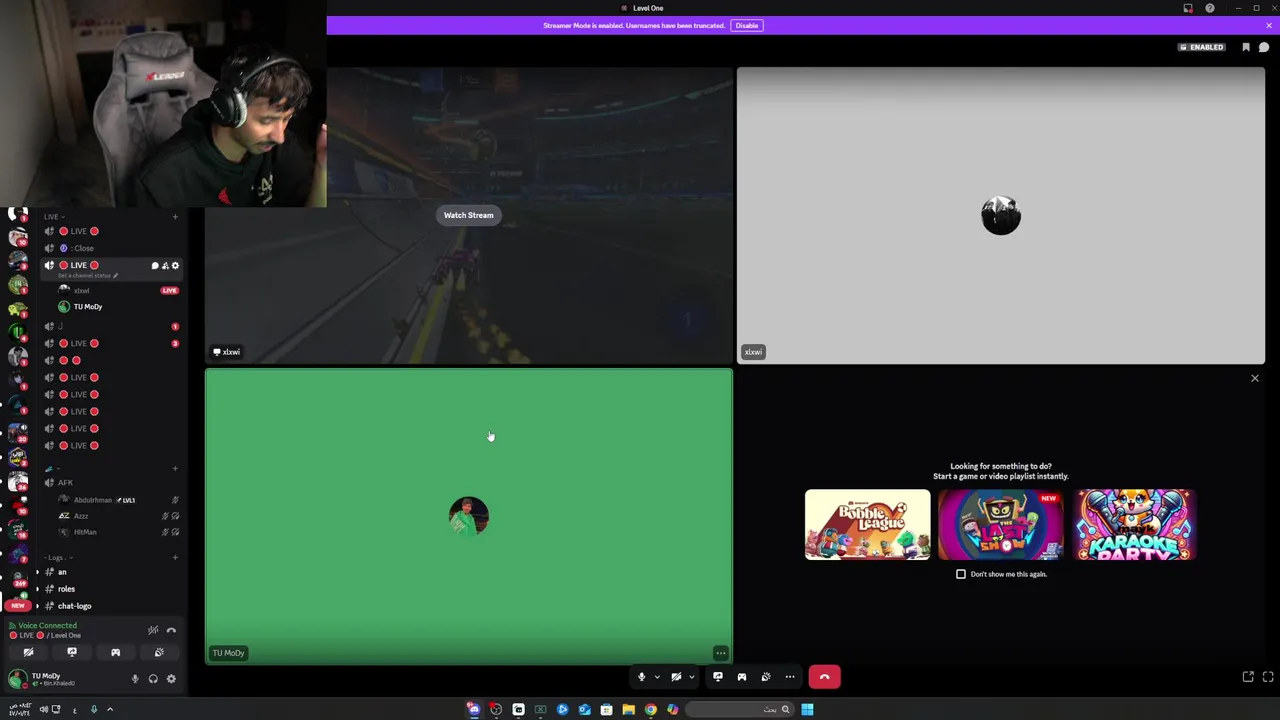Select xlxwl avatar in the gray tile

click(x=1001, y=215)
